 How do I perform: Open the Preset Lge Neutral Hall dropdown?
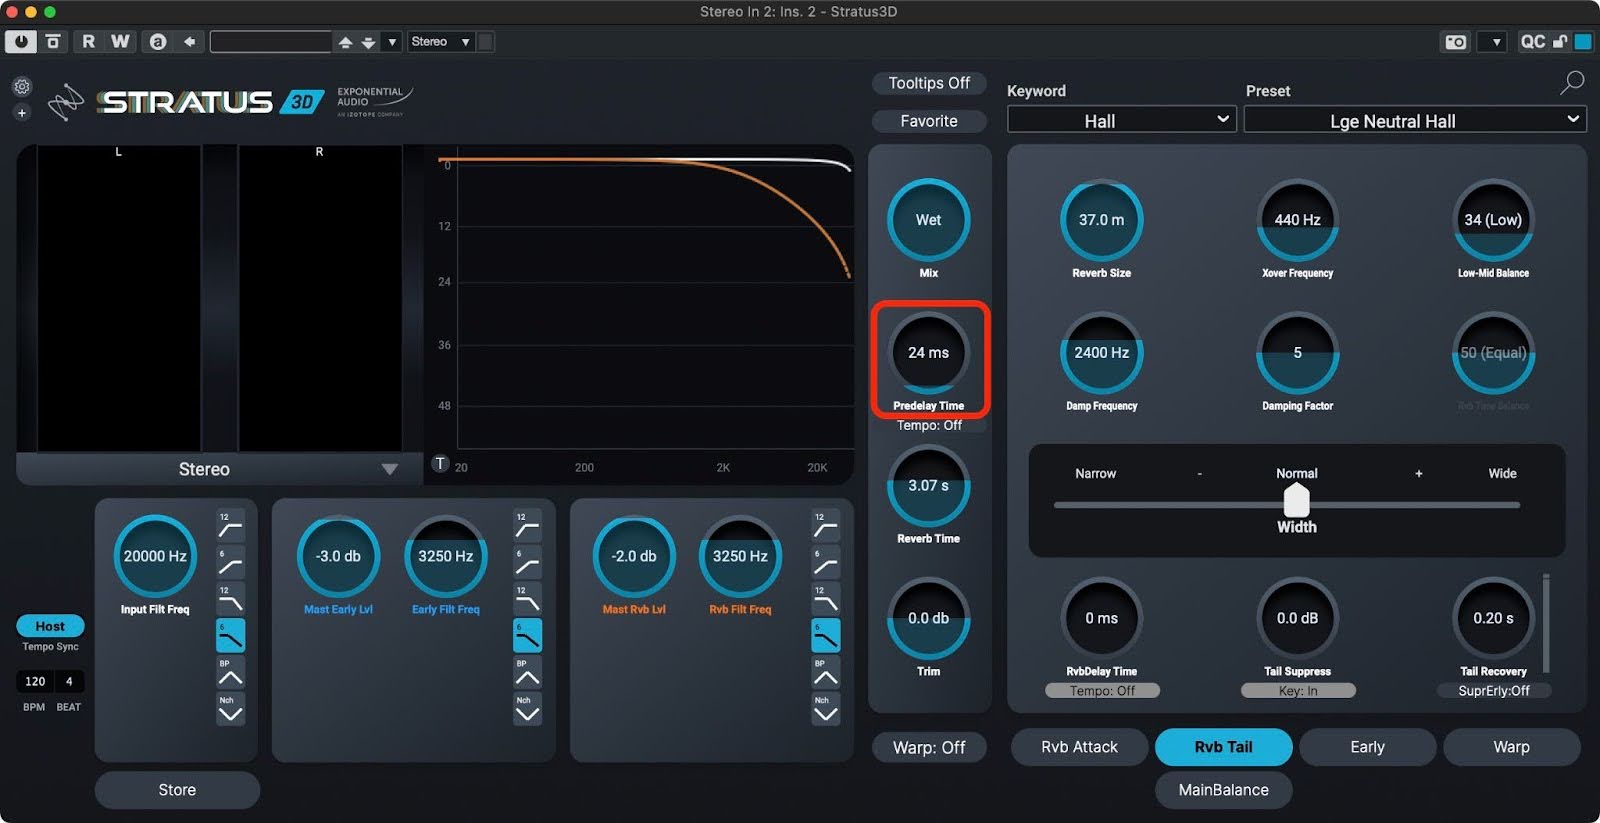[1415, 120]
